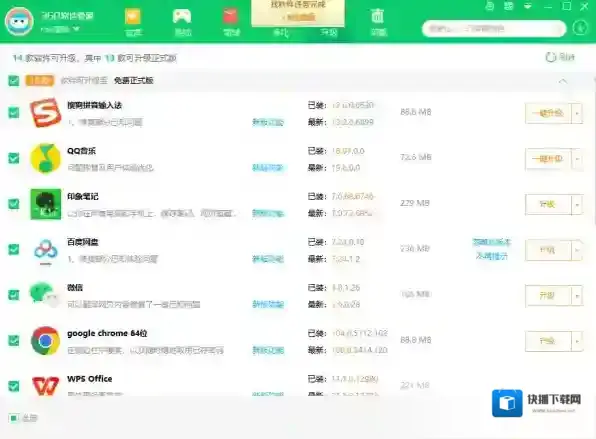Click the 229 MB size of 印象笔记
The width and height of the screenshot is (596, 439).
pos(415,203)
